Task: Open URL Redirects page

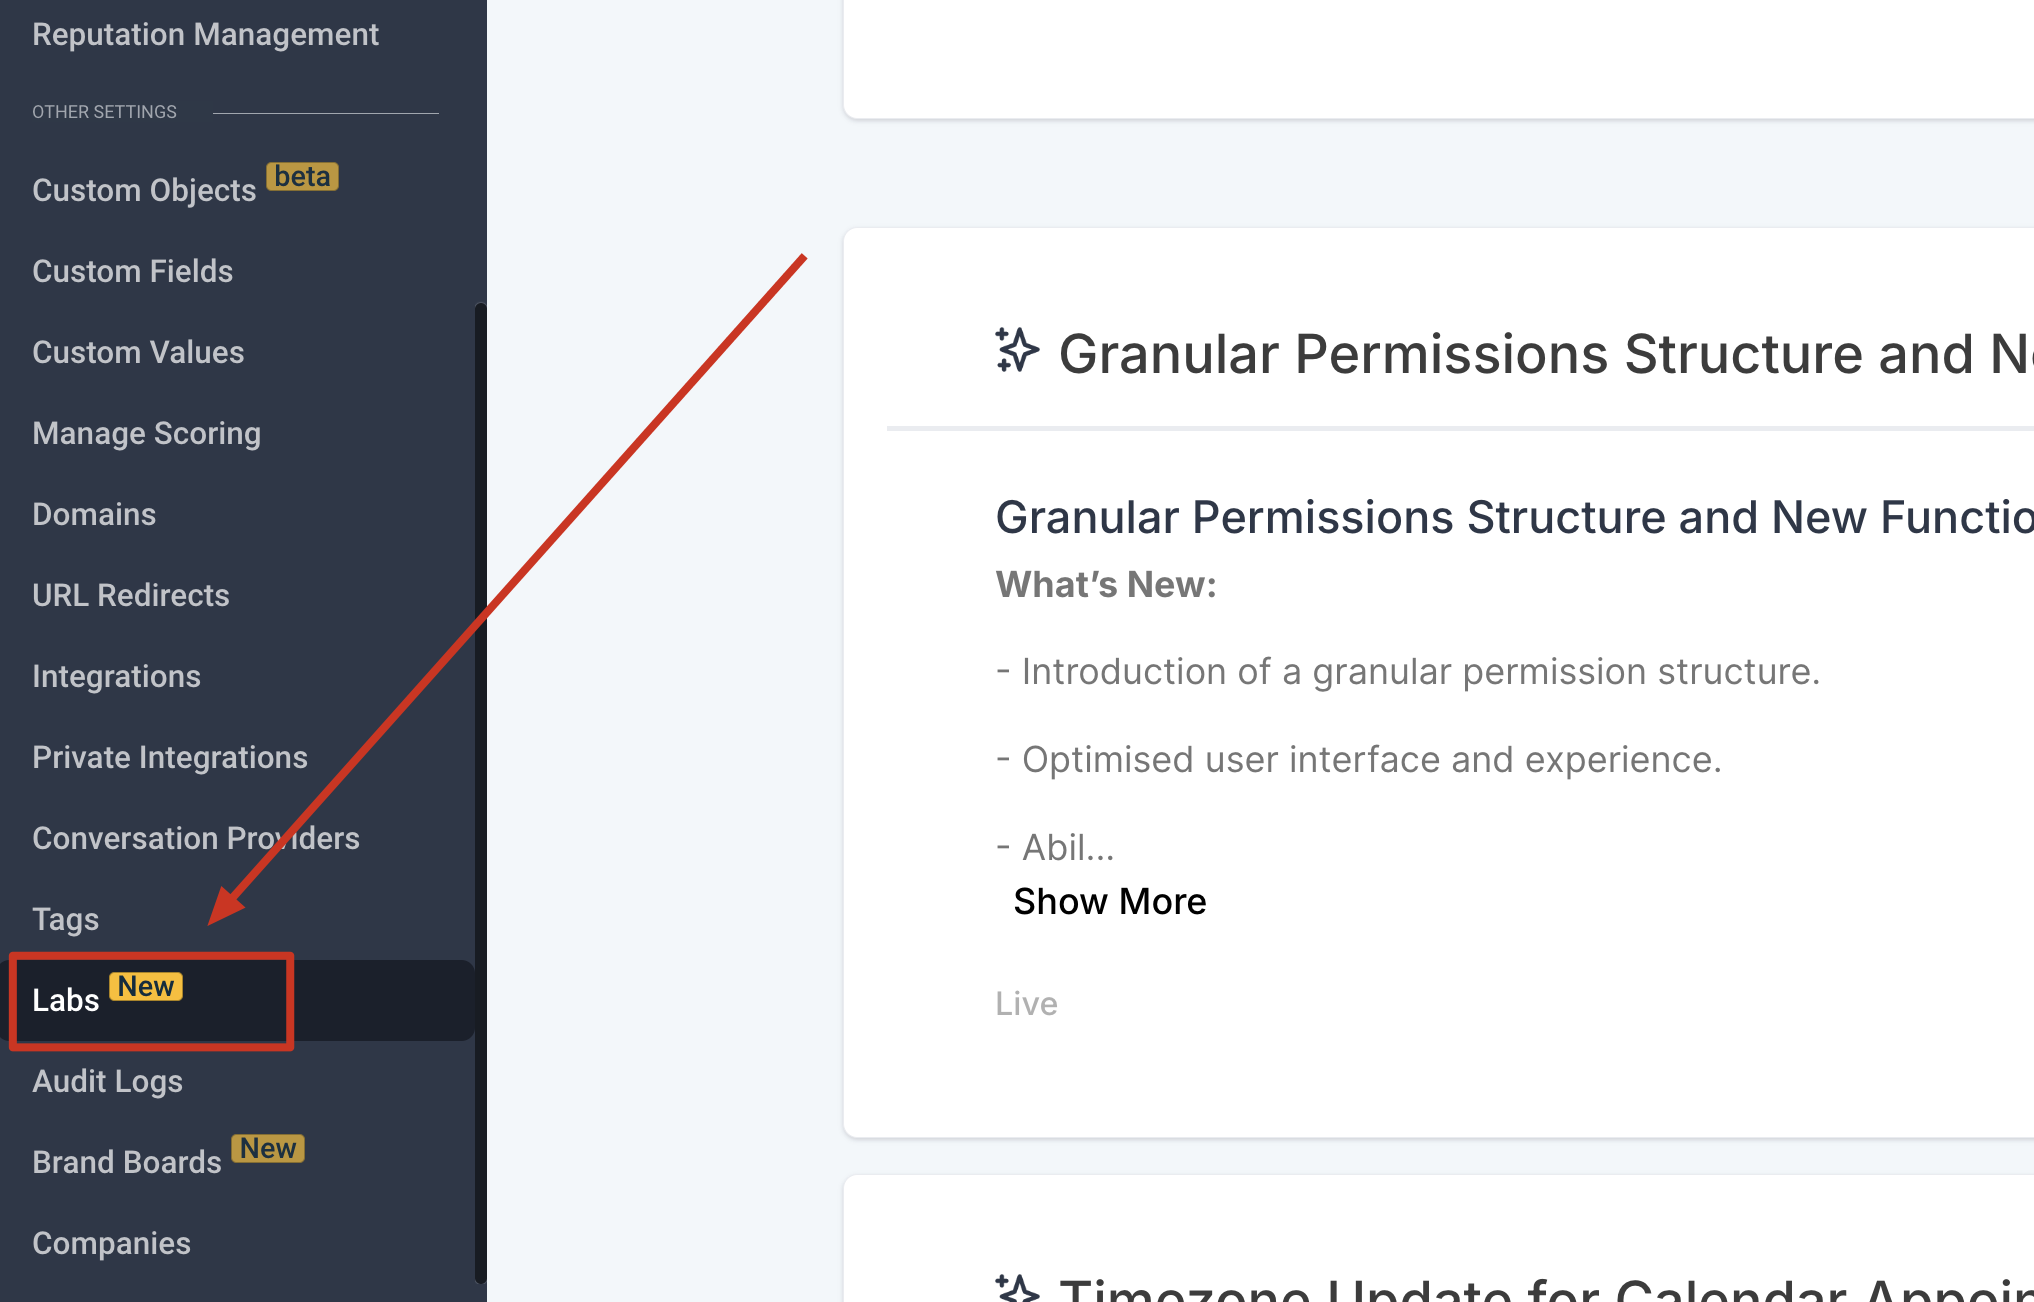Action: (131, 595)
